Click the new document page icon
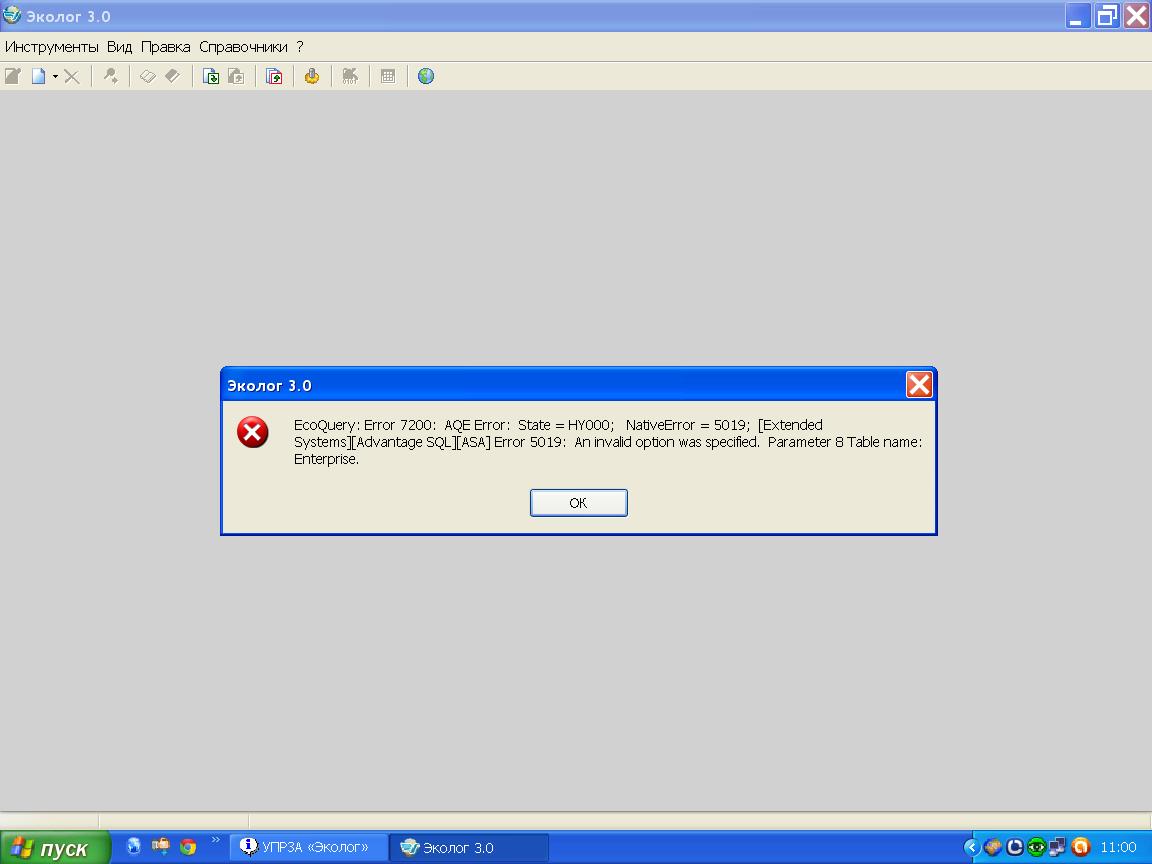Viewport: 1152px width, 864px height. tap(39, 76)
